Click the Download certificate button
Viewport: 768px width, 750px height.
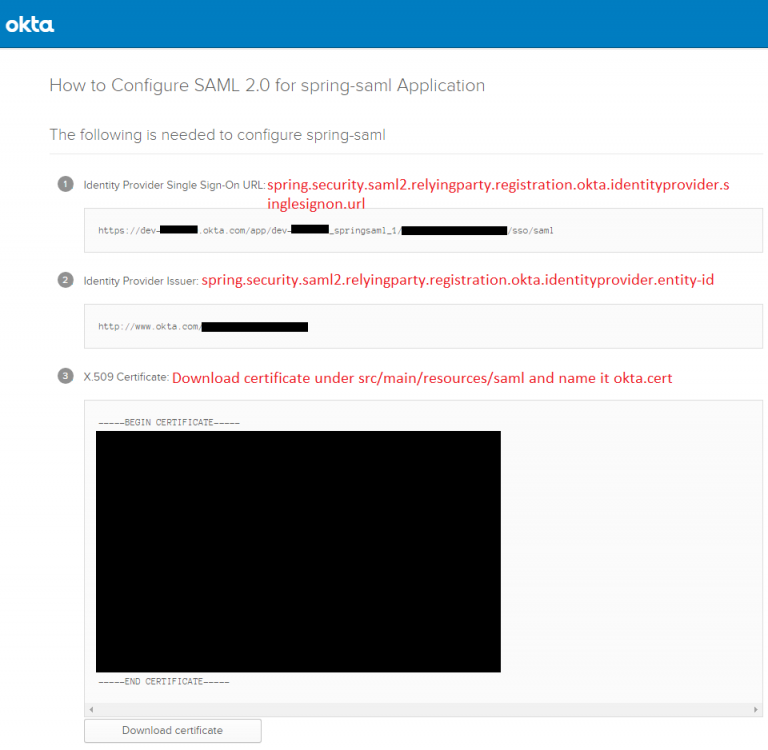pyautogui.click(x=172, y=730)
